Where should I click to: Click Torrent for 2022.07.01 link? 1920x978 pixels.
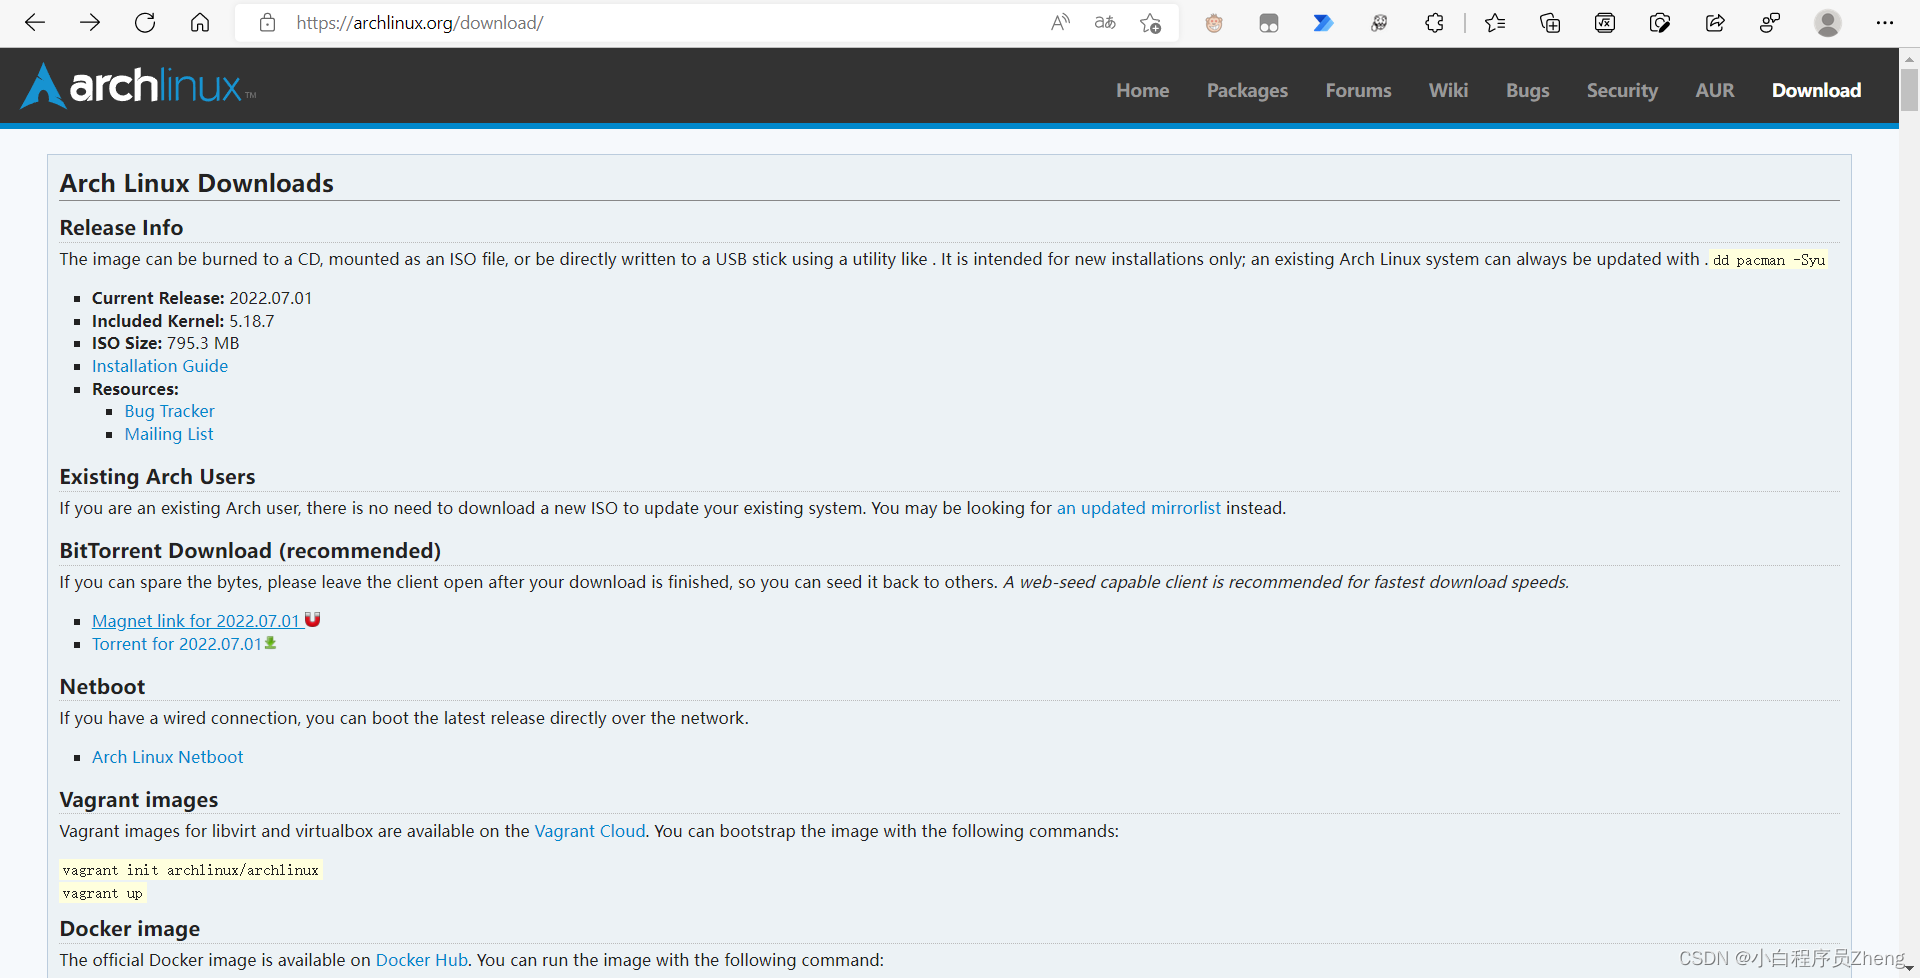point(177,644)
